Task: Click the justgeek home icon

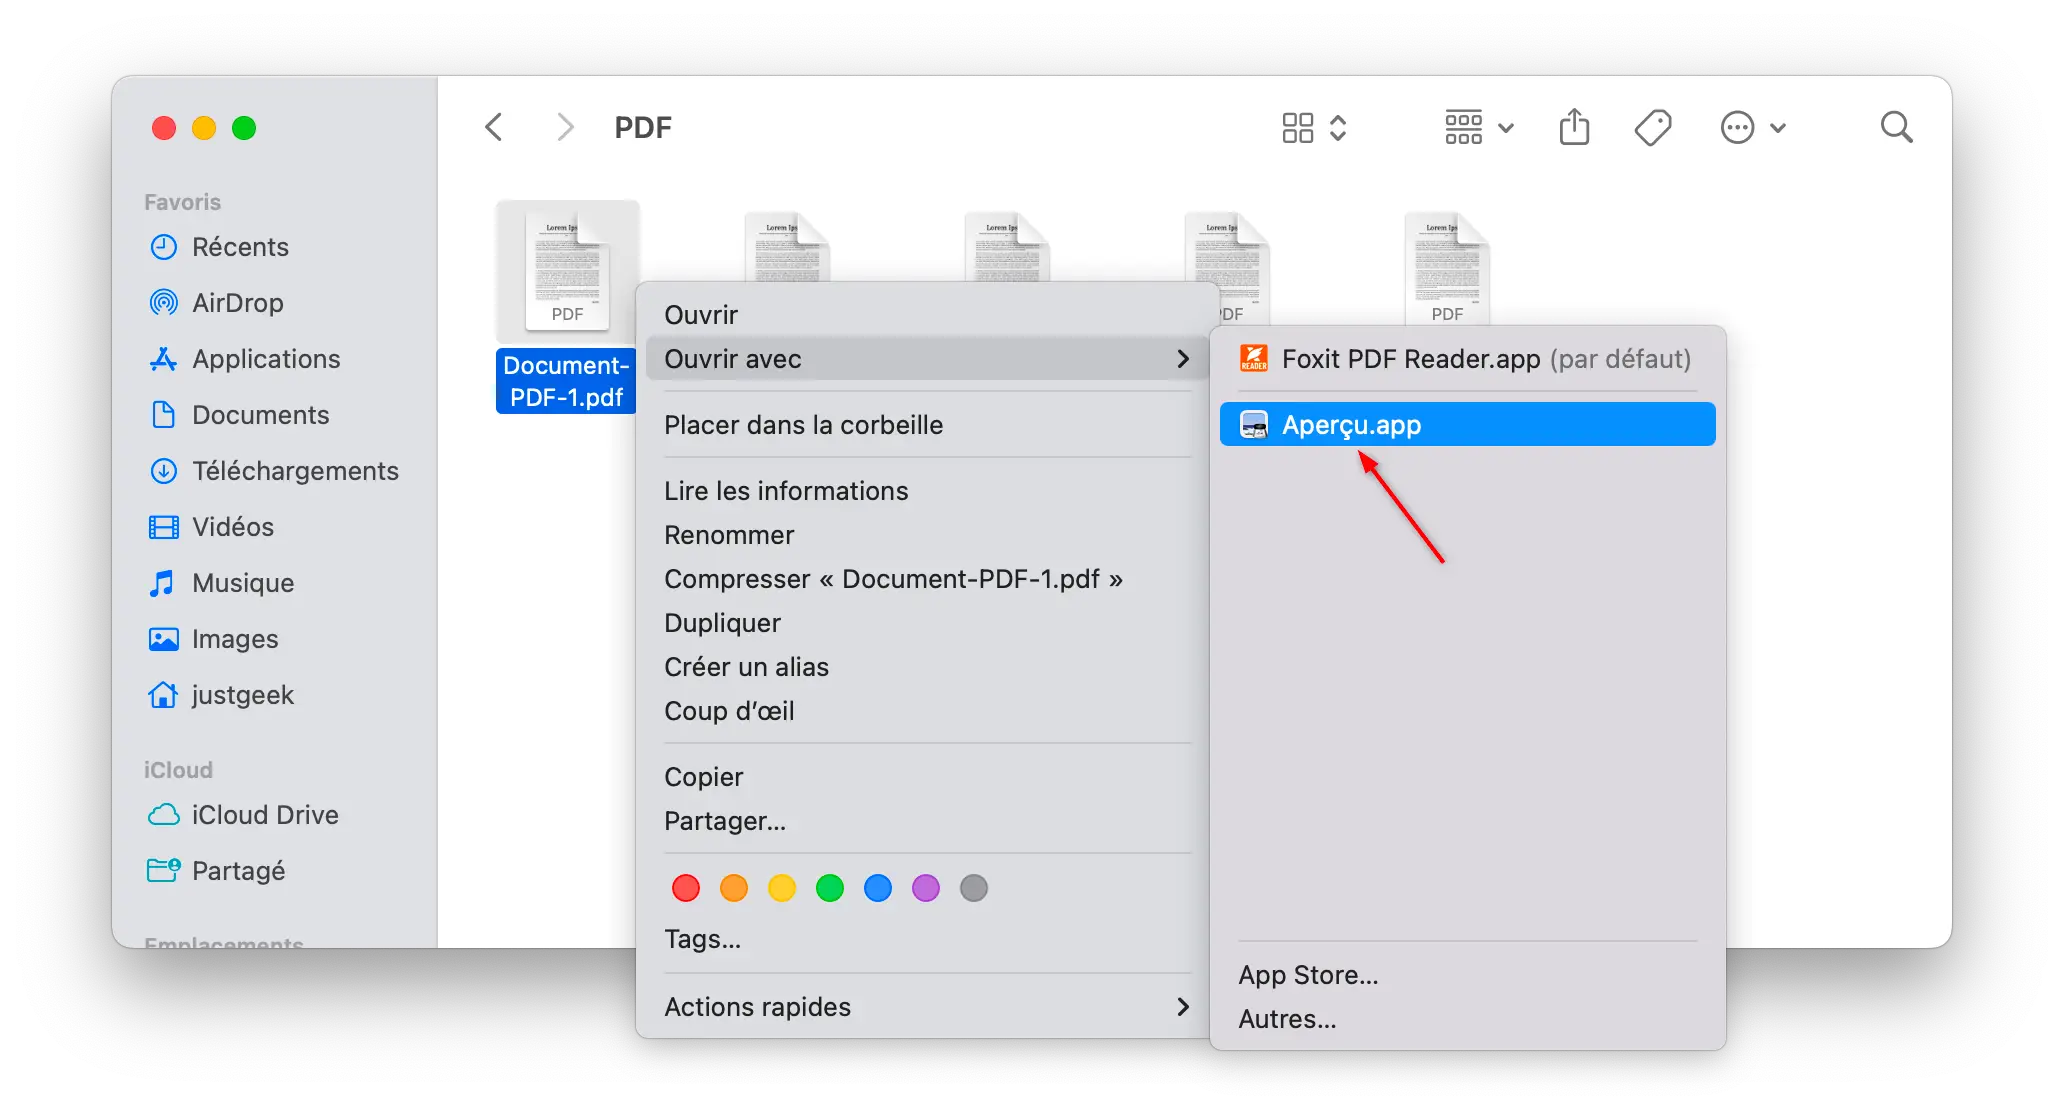Action: pos(163,695)
